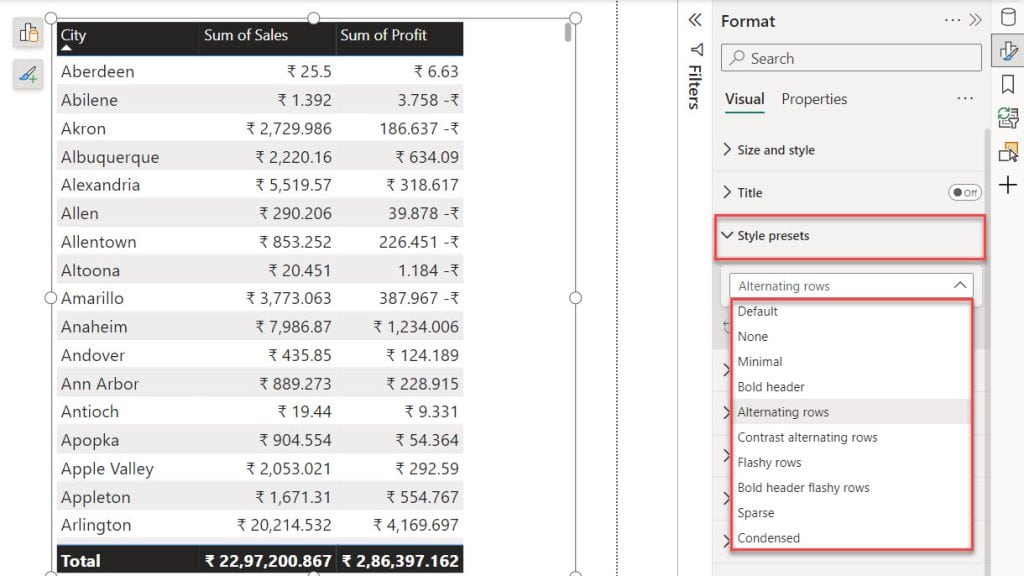
Task: Click the Ann Arbor city cell
Action: [100, 384]
